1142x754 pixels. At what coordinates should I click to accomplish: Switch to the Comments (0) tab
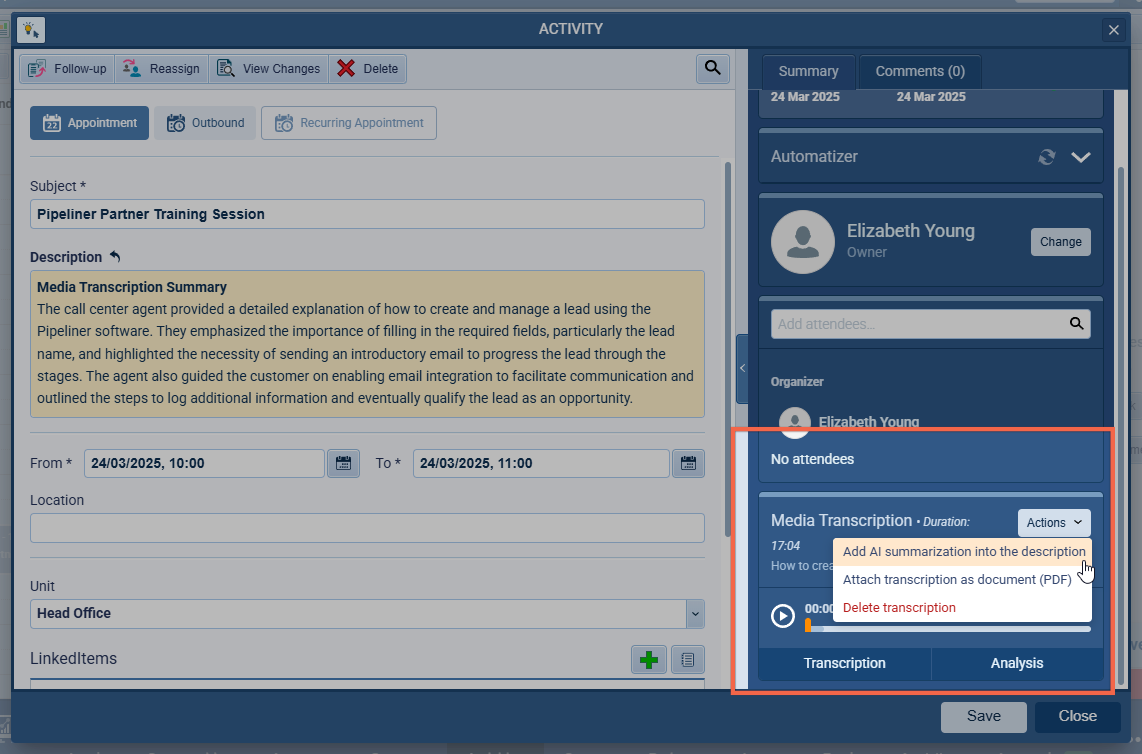[x=919, y=71]
